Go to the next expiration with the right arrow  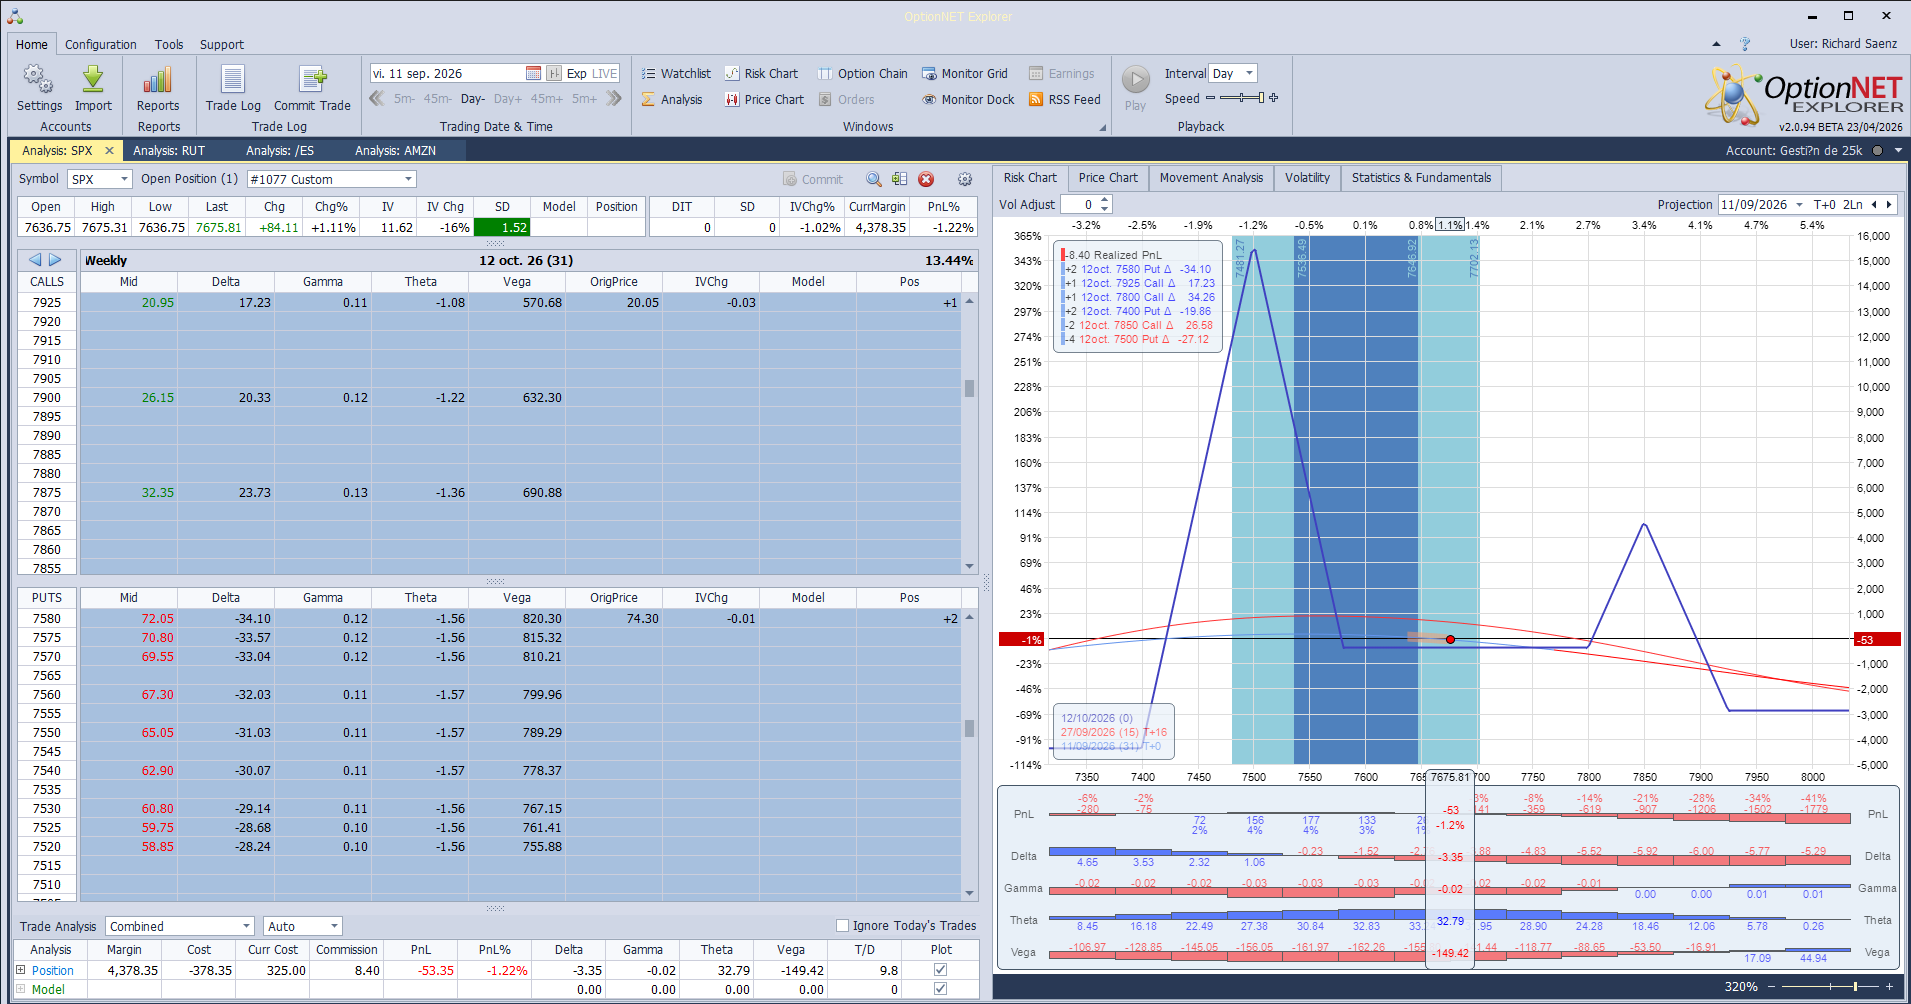click(55, 259)
